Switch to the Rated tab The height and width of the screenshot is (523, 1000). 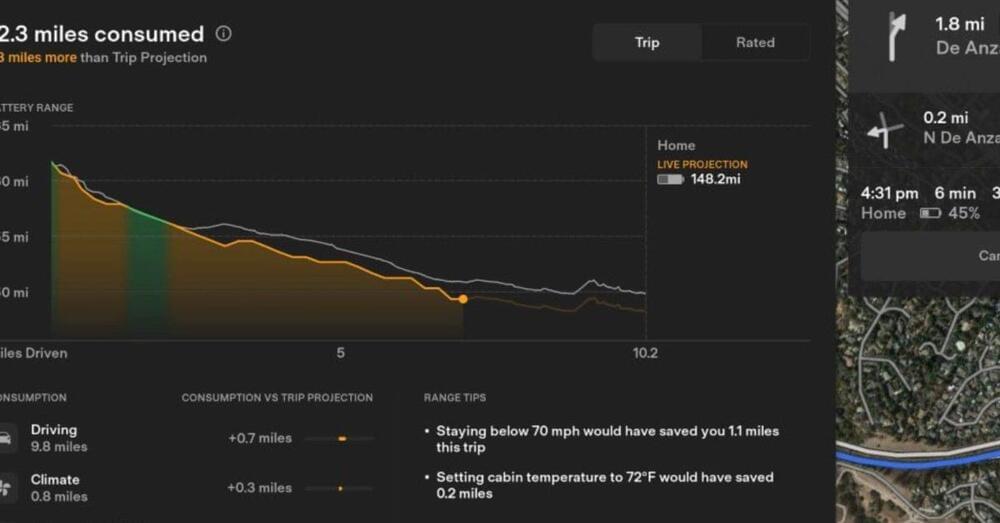point(755,42)
